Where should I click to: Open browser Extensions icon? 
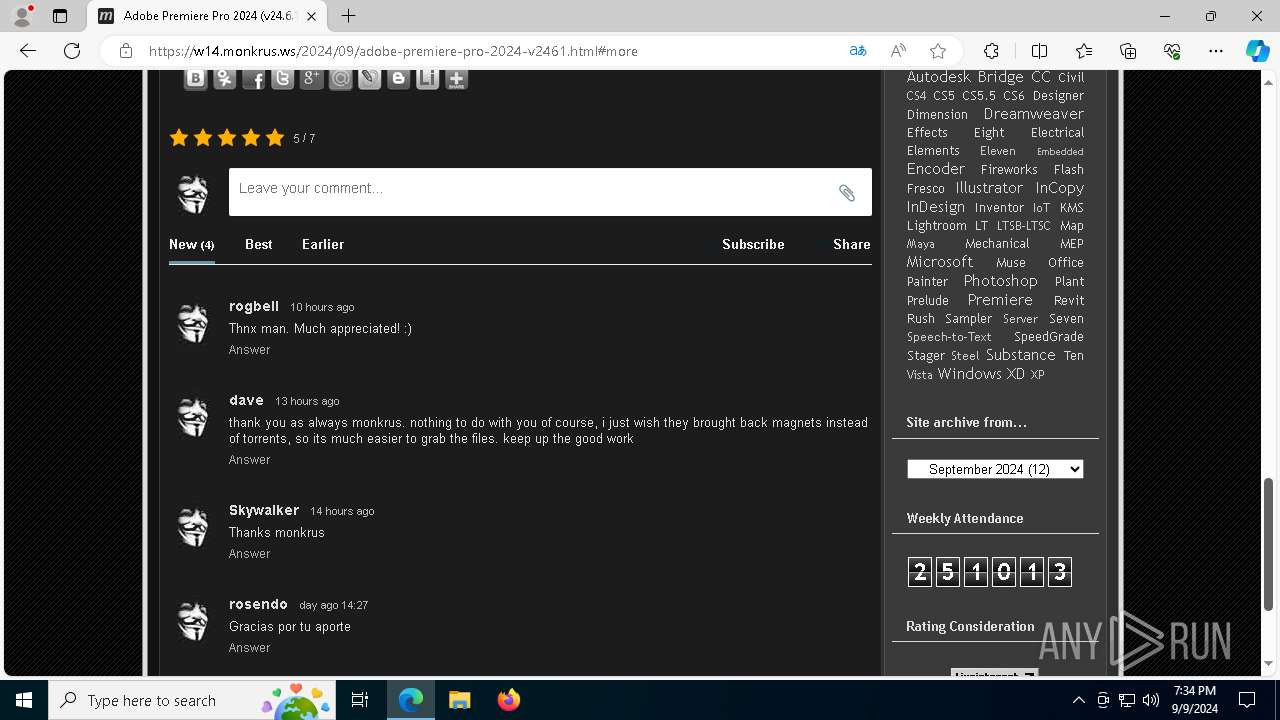[991, 51]
